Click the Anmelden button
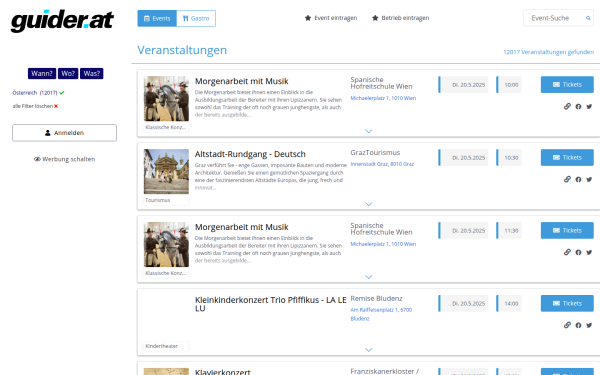The image size is (600, 375). (x=64, y=133)
